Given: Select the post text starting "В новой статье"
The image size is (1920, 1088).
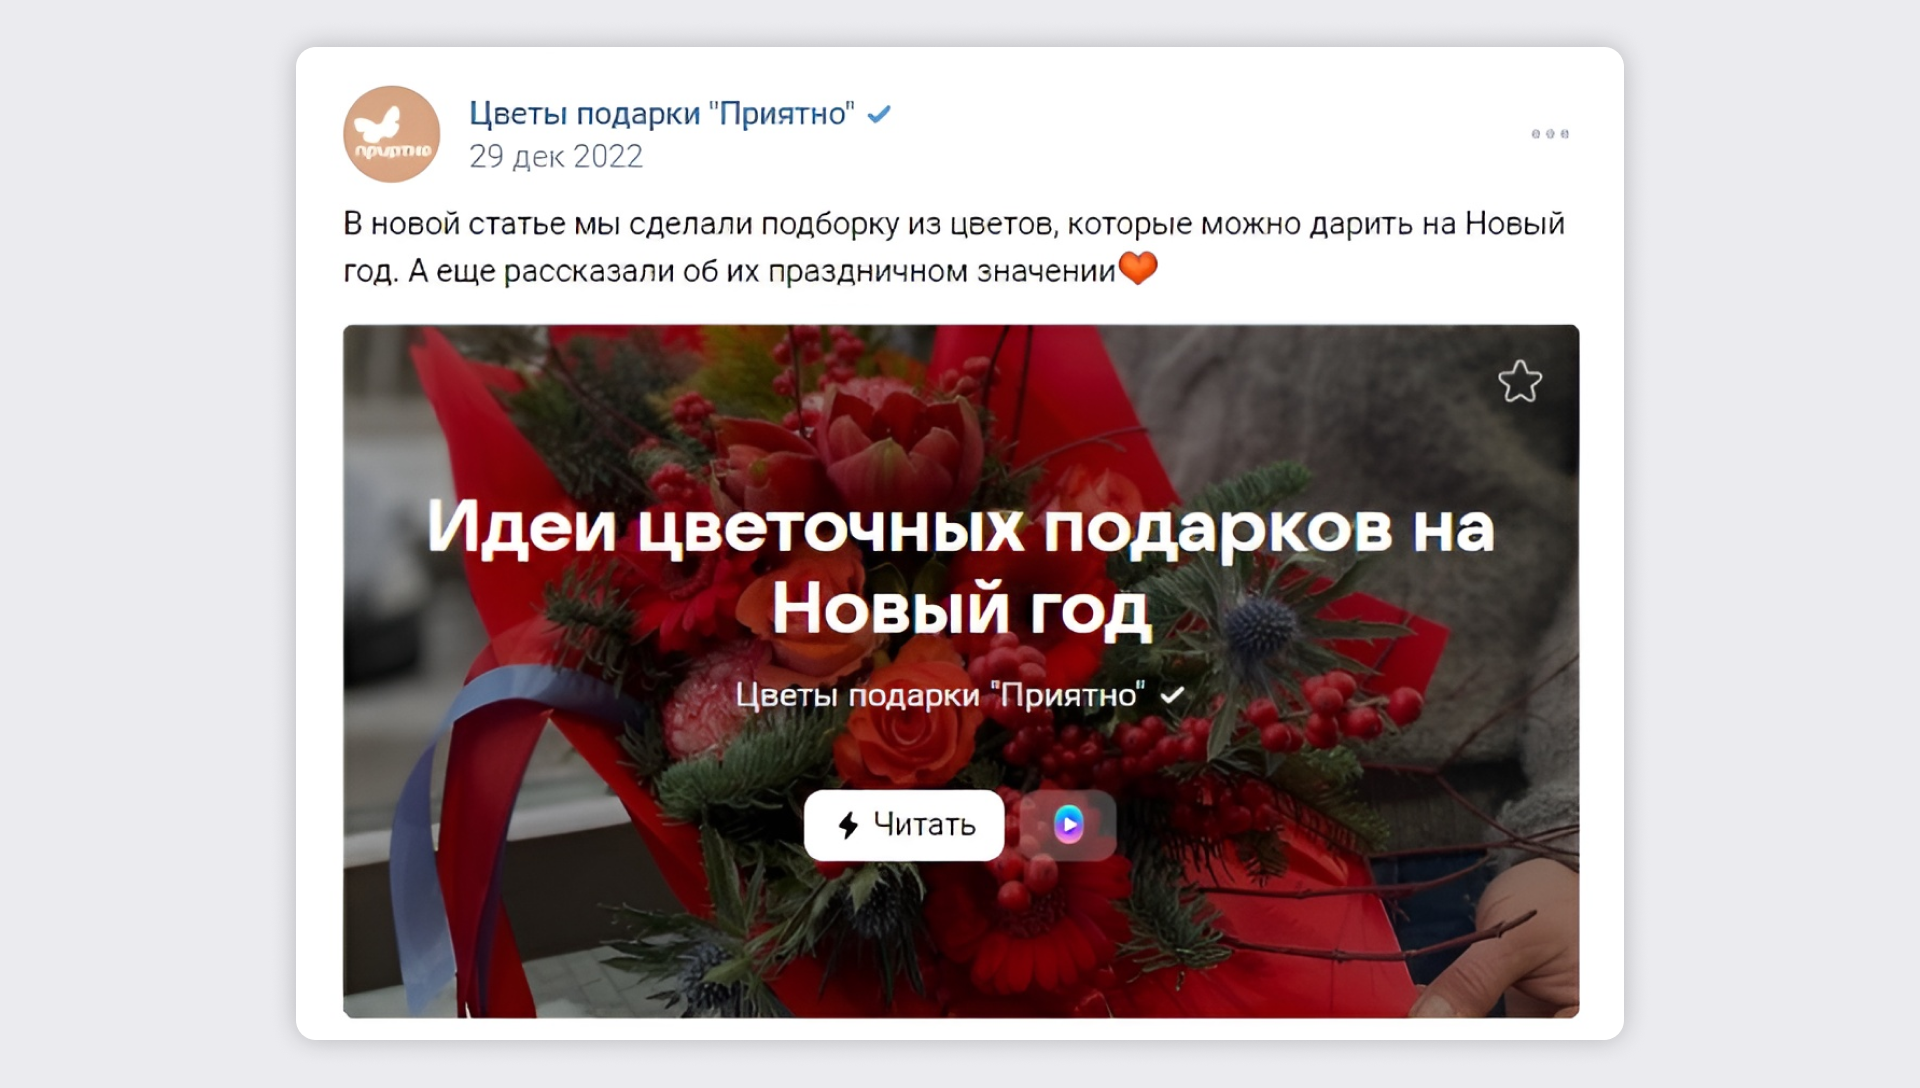Looking at the screenshot, I should click(953, 246).
